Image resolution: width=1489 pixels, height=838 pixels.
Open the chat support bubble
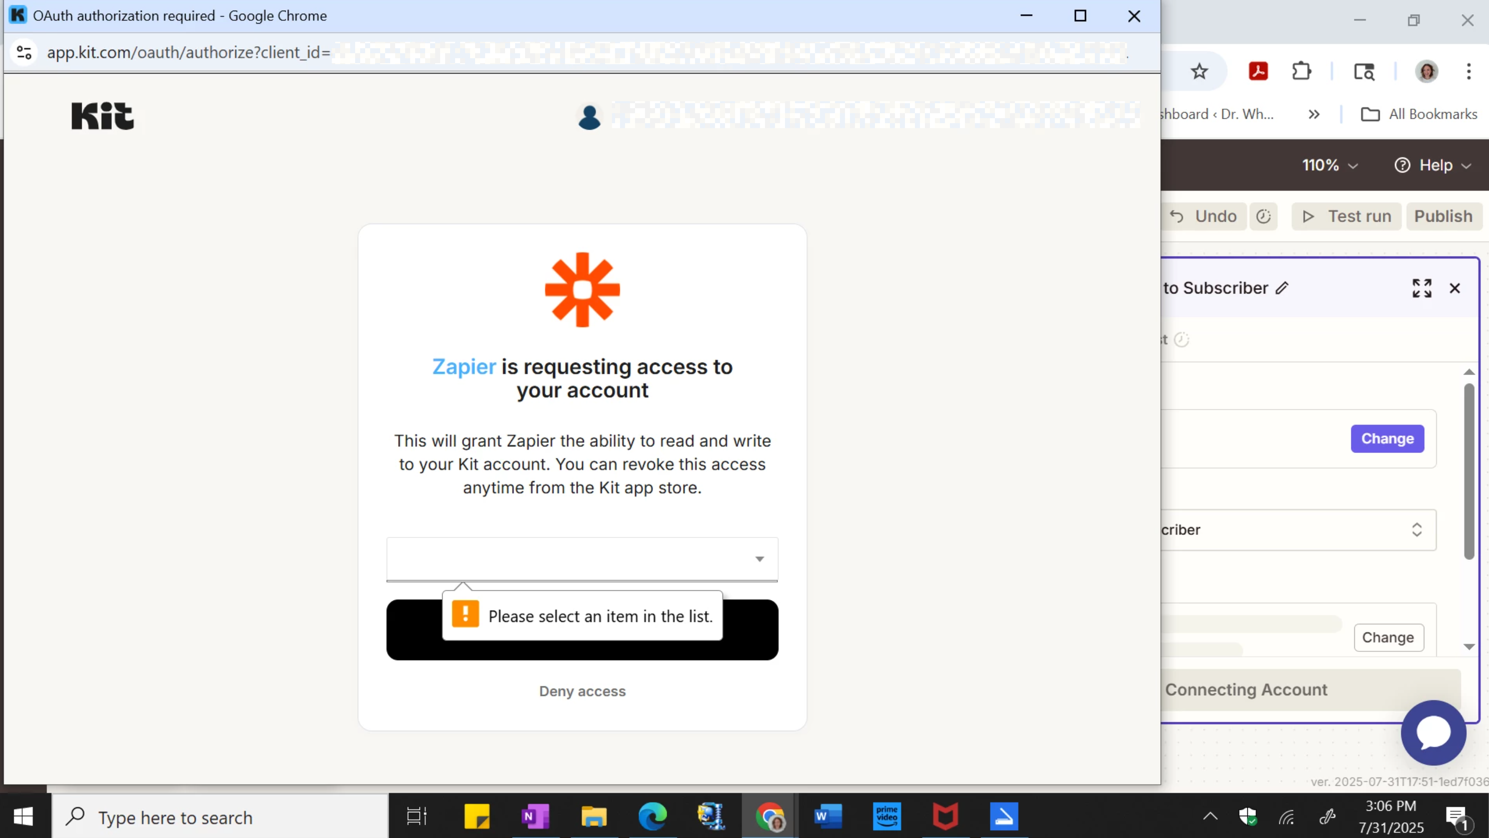pos(1433,733)
